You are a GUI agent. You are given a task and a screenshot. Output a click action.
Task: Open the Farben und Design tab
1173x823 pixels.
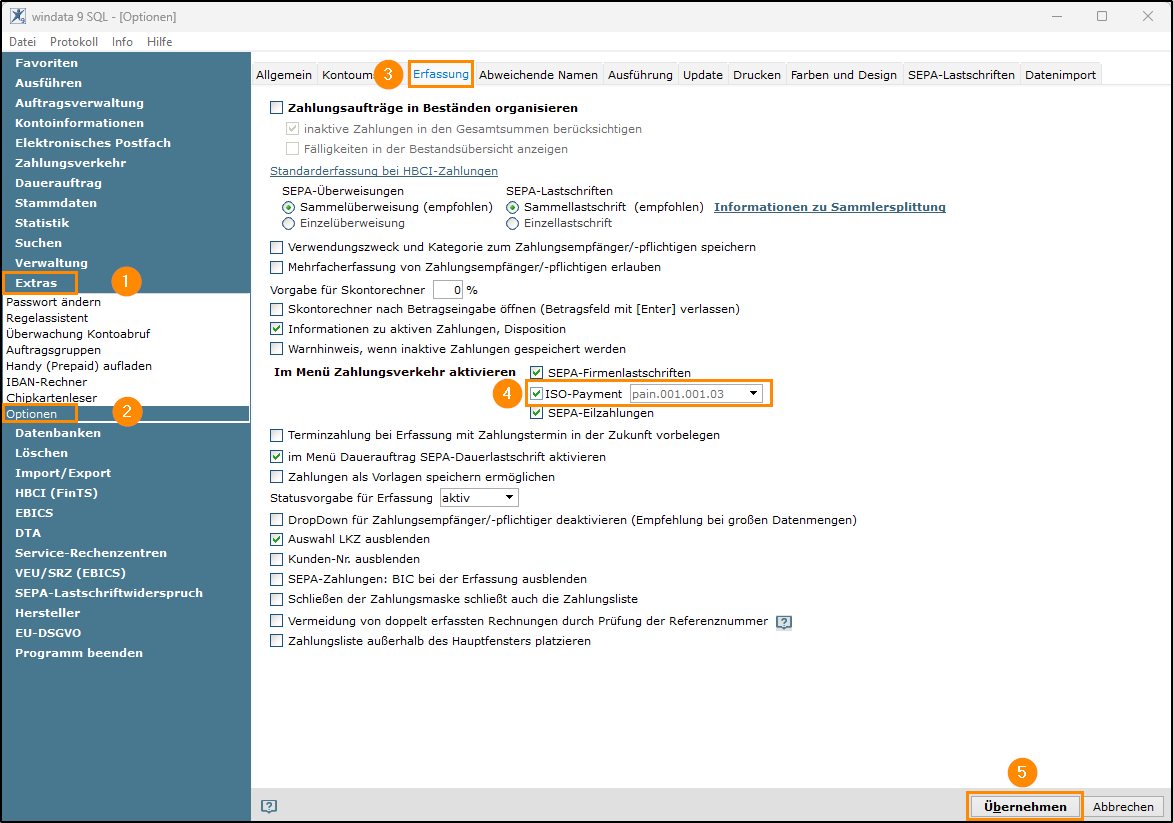pos(844,75)
